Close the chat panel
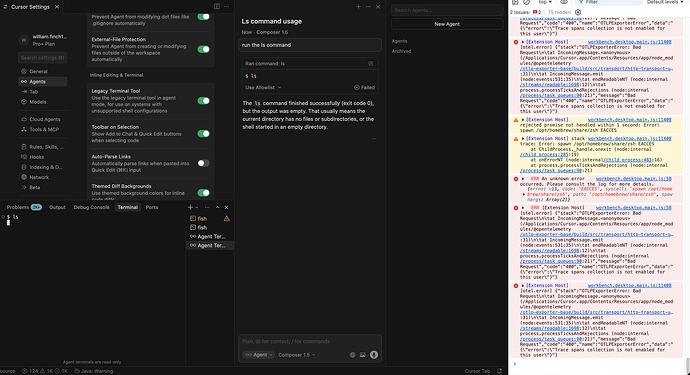The image size is (690, 375). tap(378, 7)
